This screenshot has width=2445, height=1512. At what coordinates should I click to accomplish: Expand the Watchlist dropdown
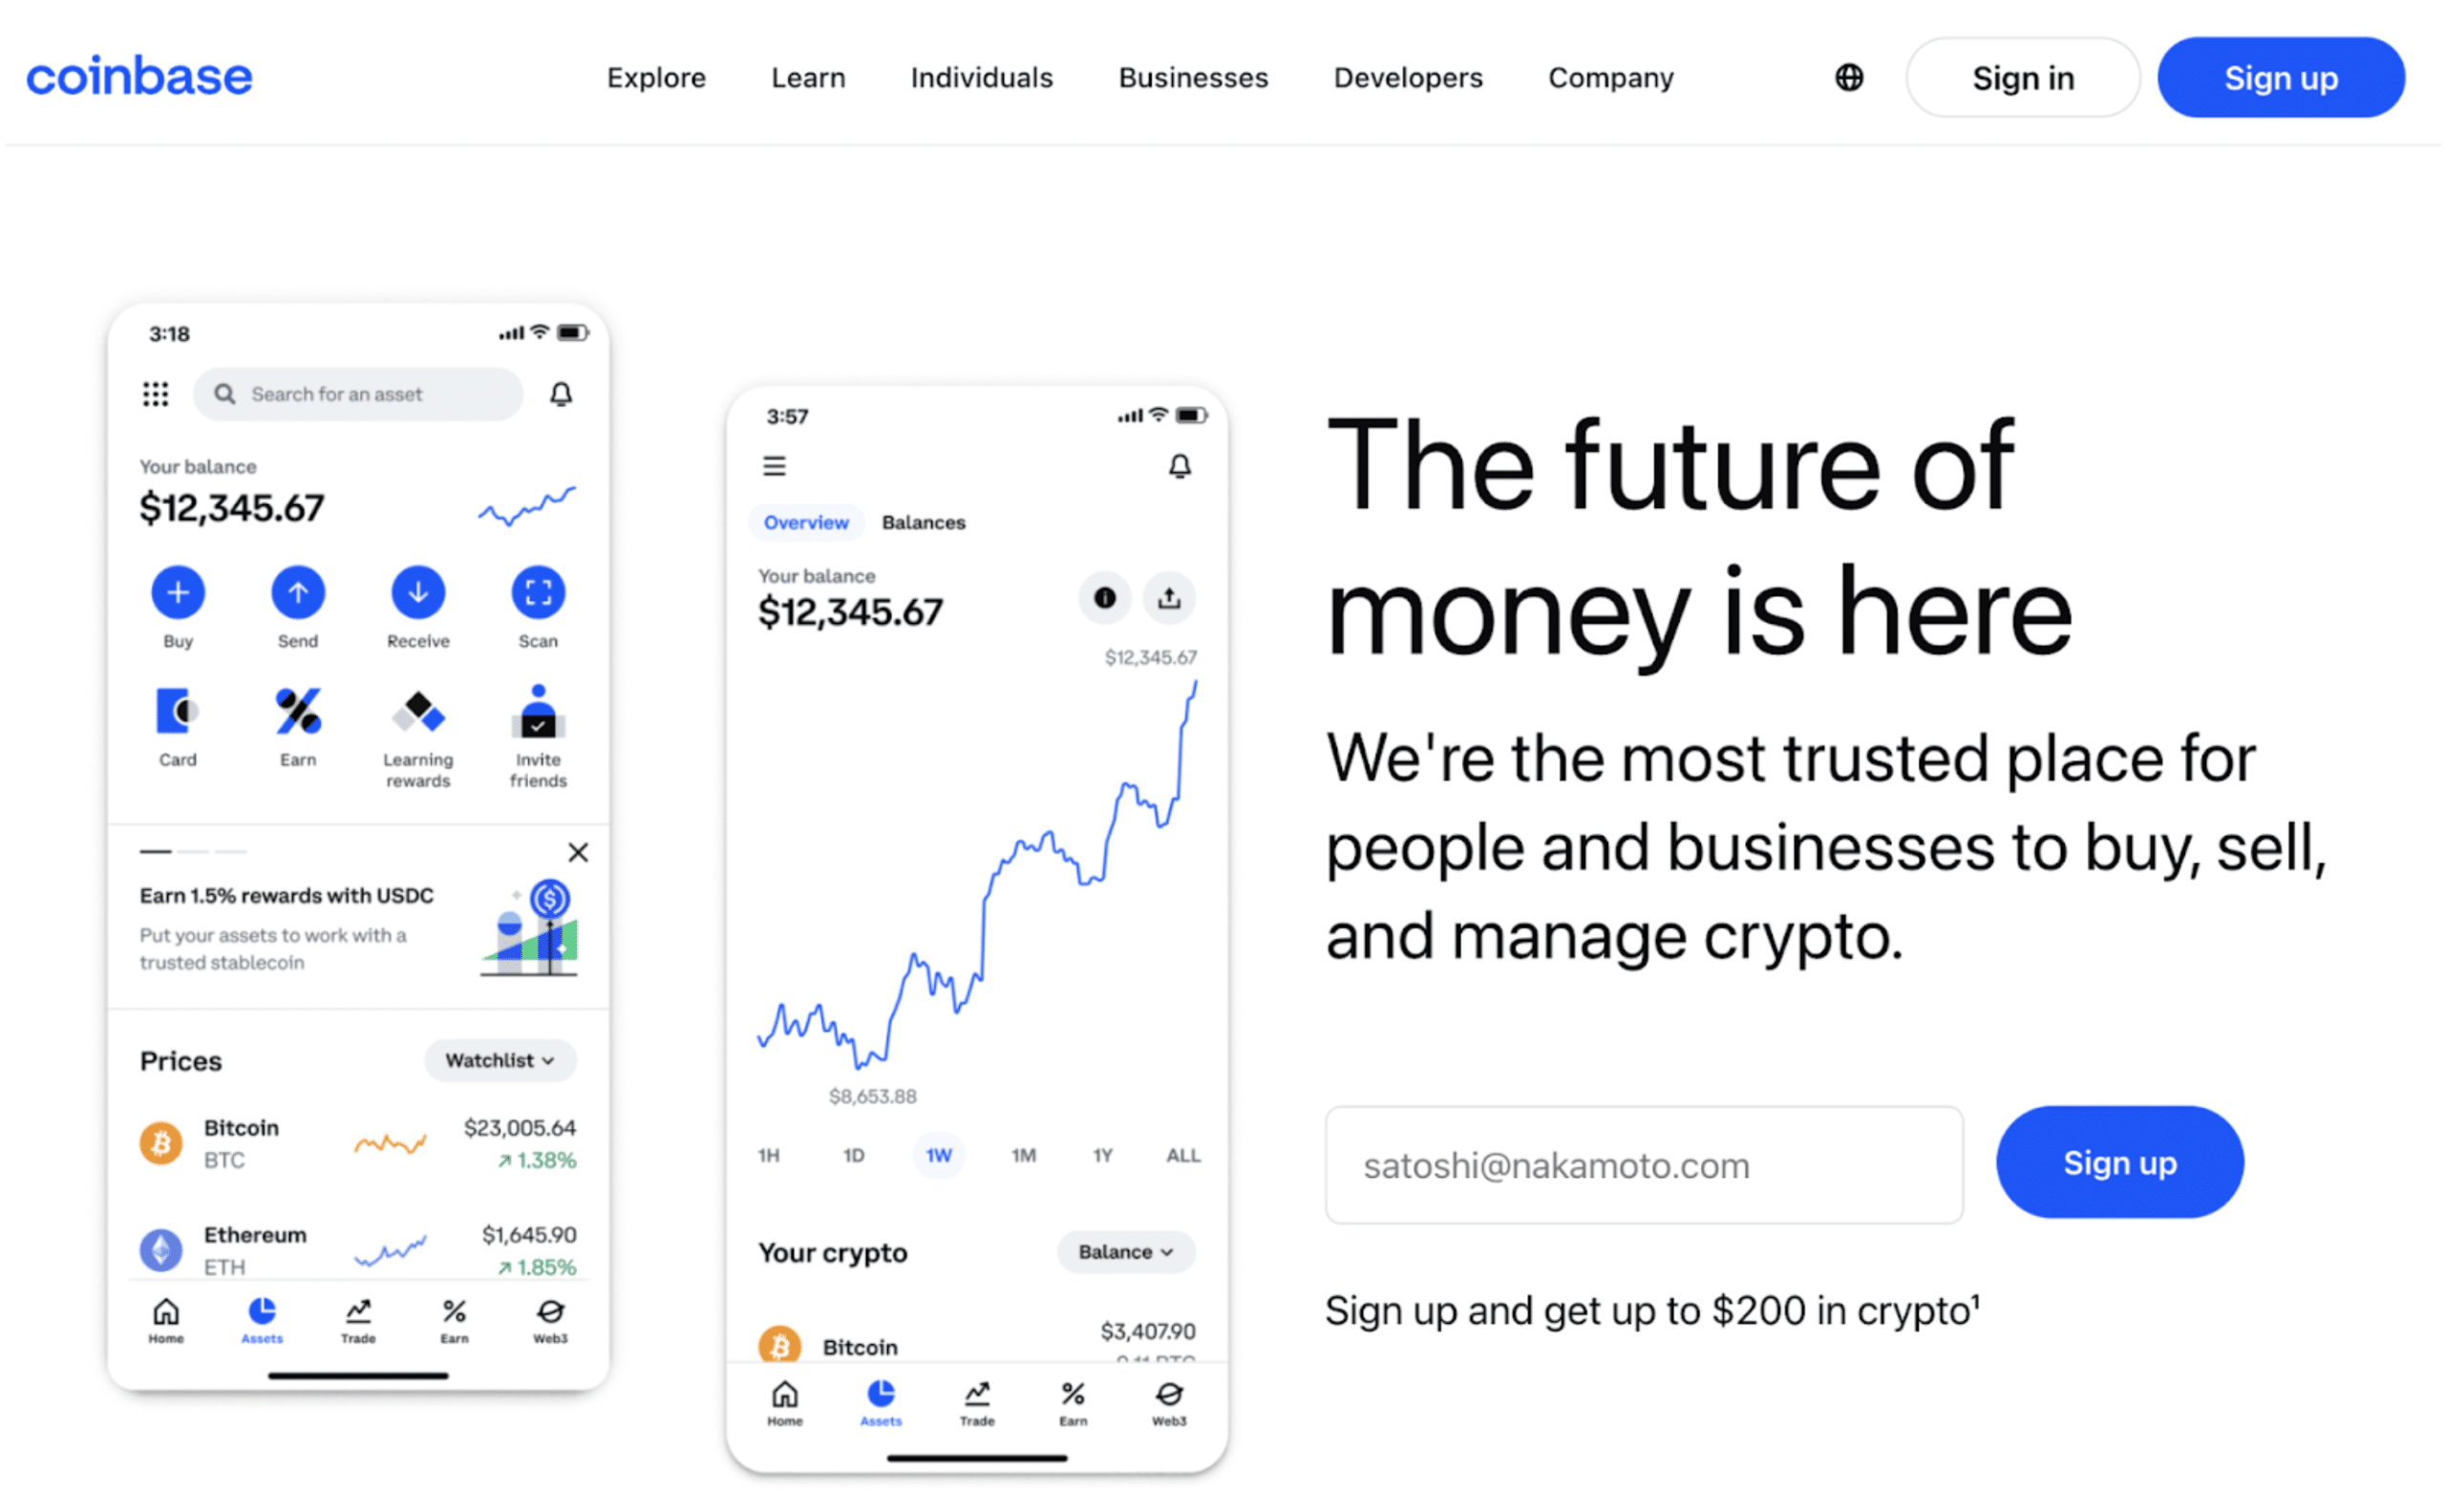tap(500, 1060)
